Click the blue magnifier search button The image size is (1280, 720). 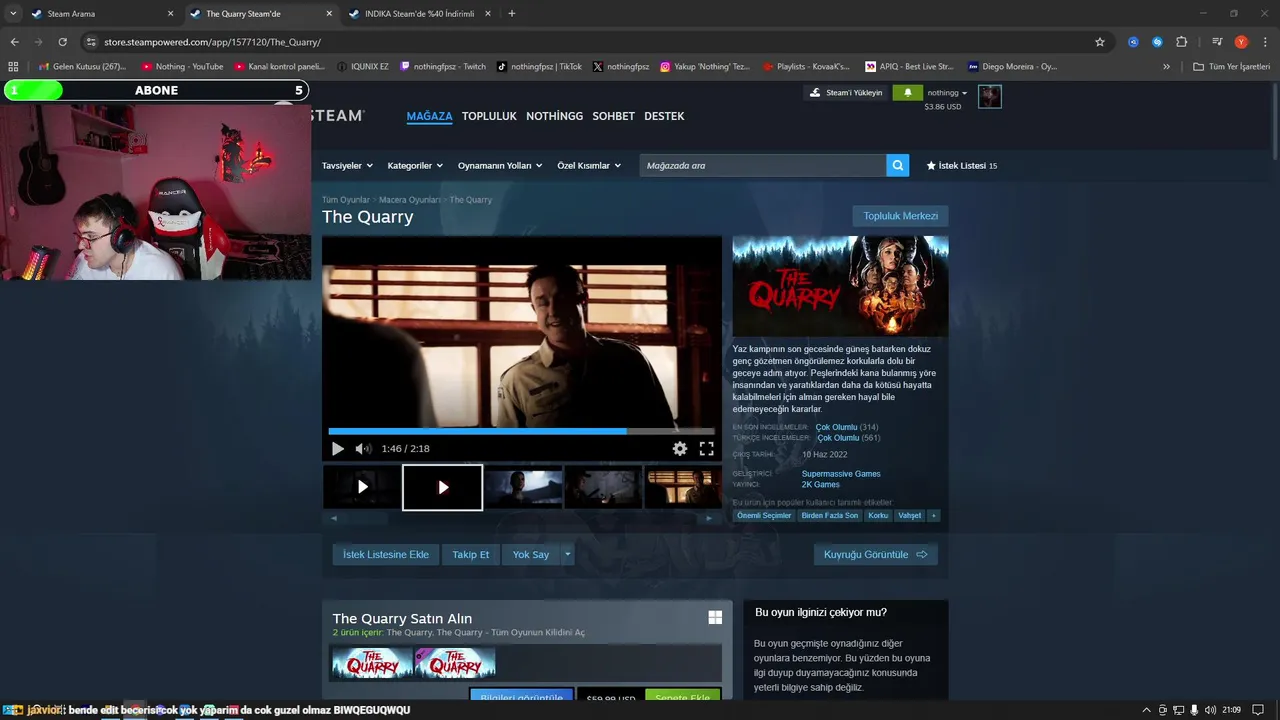[898, 165]
